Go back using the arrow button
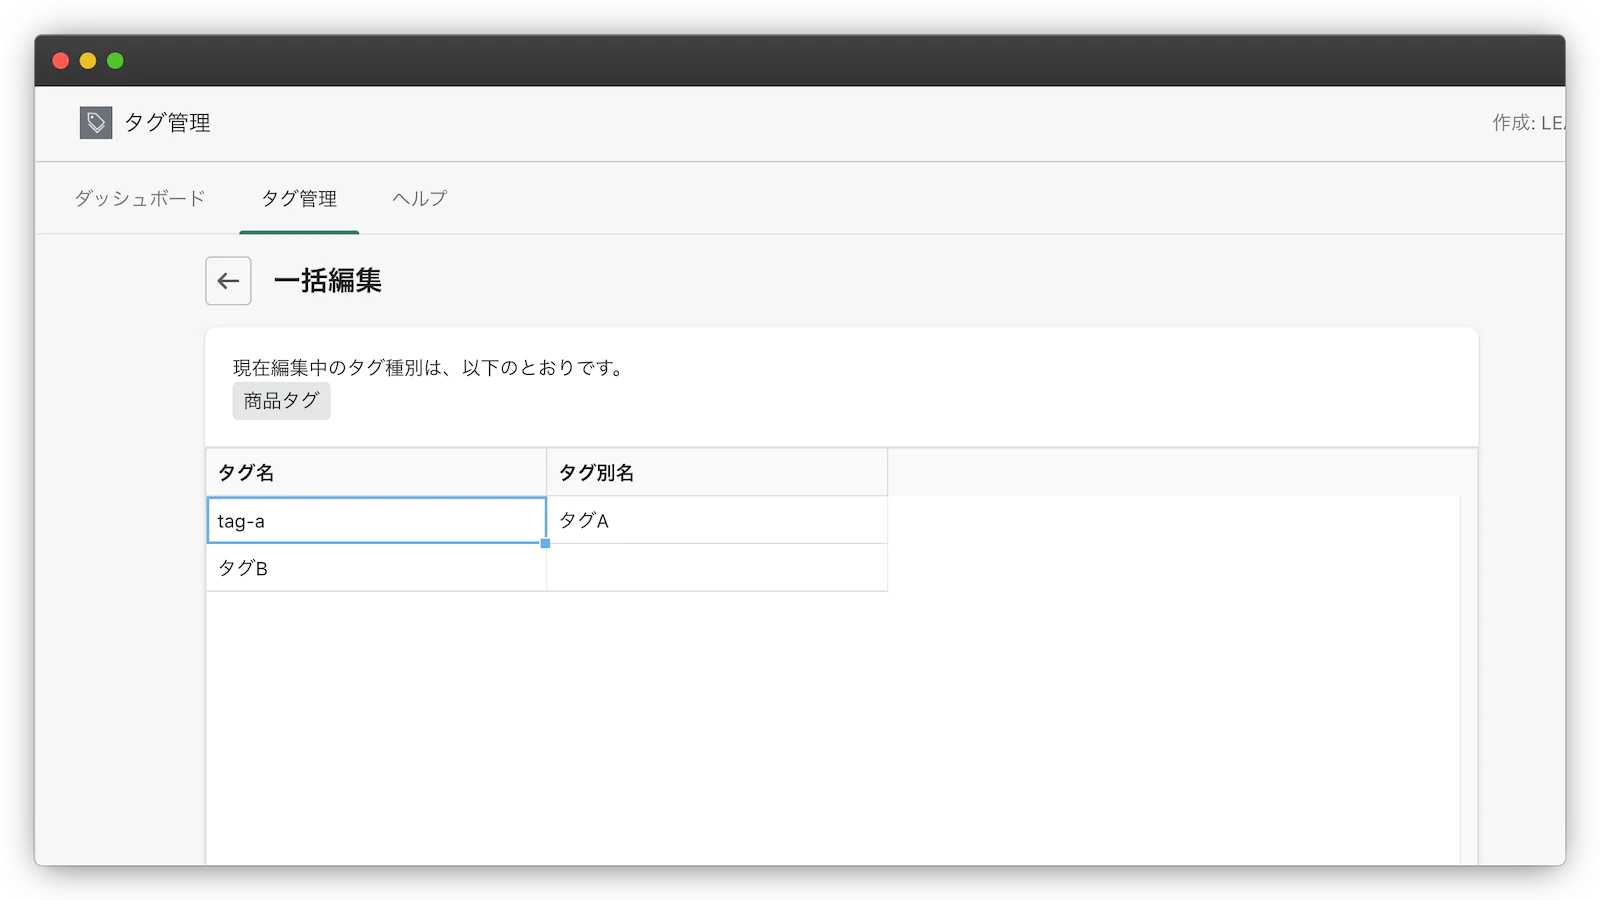This screenshot has height=900, width=1600. tap(228, 281)
